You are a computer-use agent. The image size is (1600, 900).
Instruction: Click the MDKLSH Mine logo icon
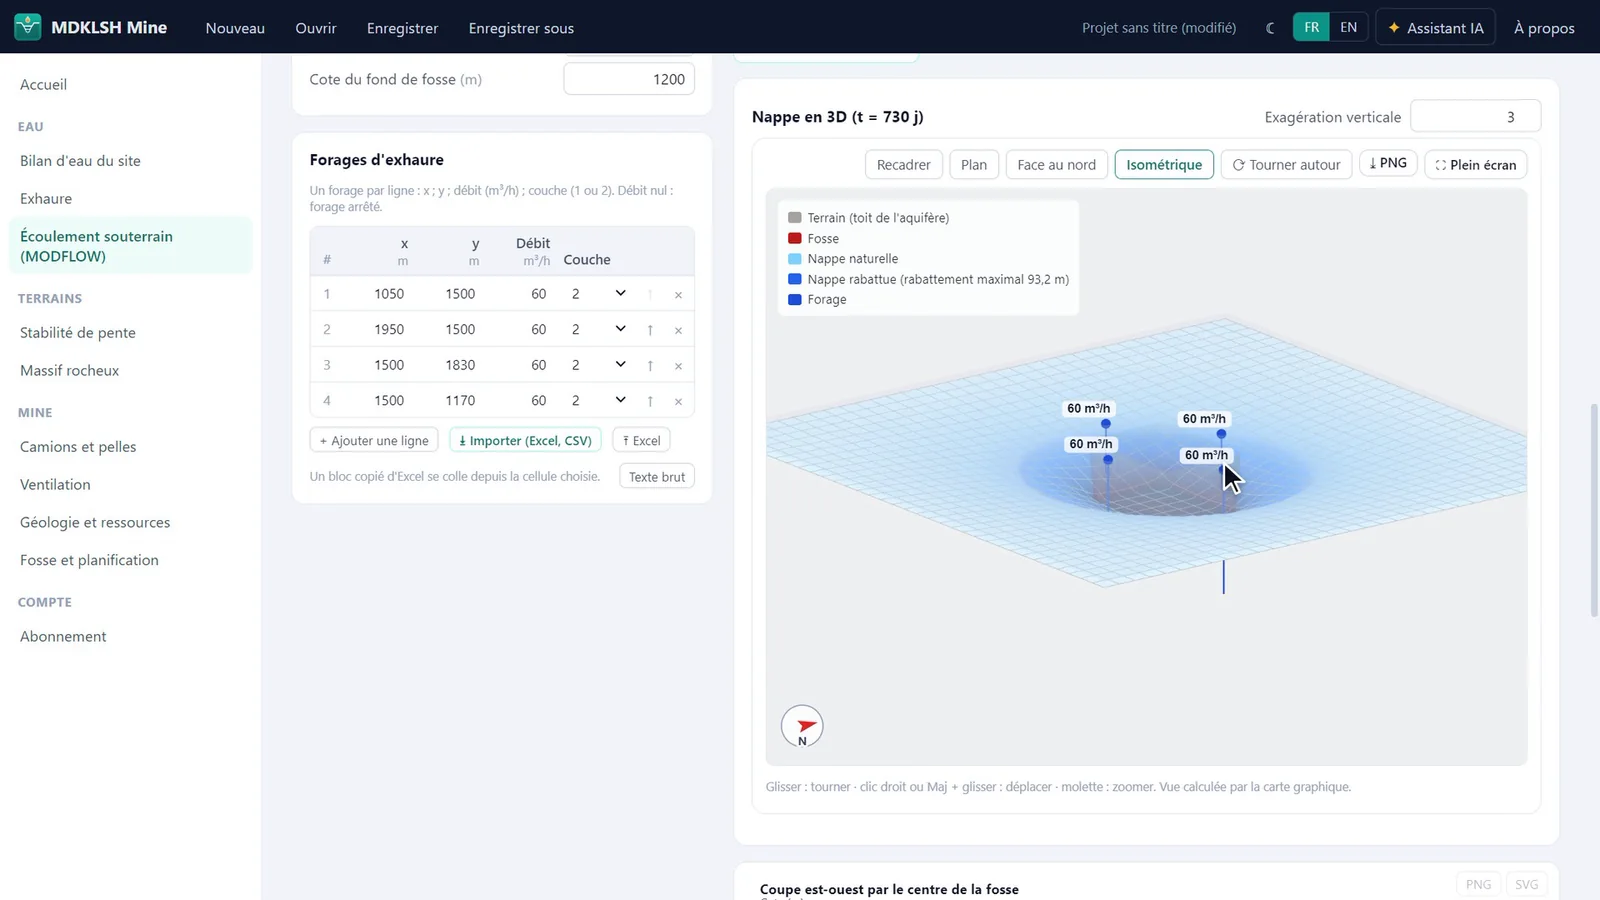coord(28,27)
